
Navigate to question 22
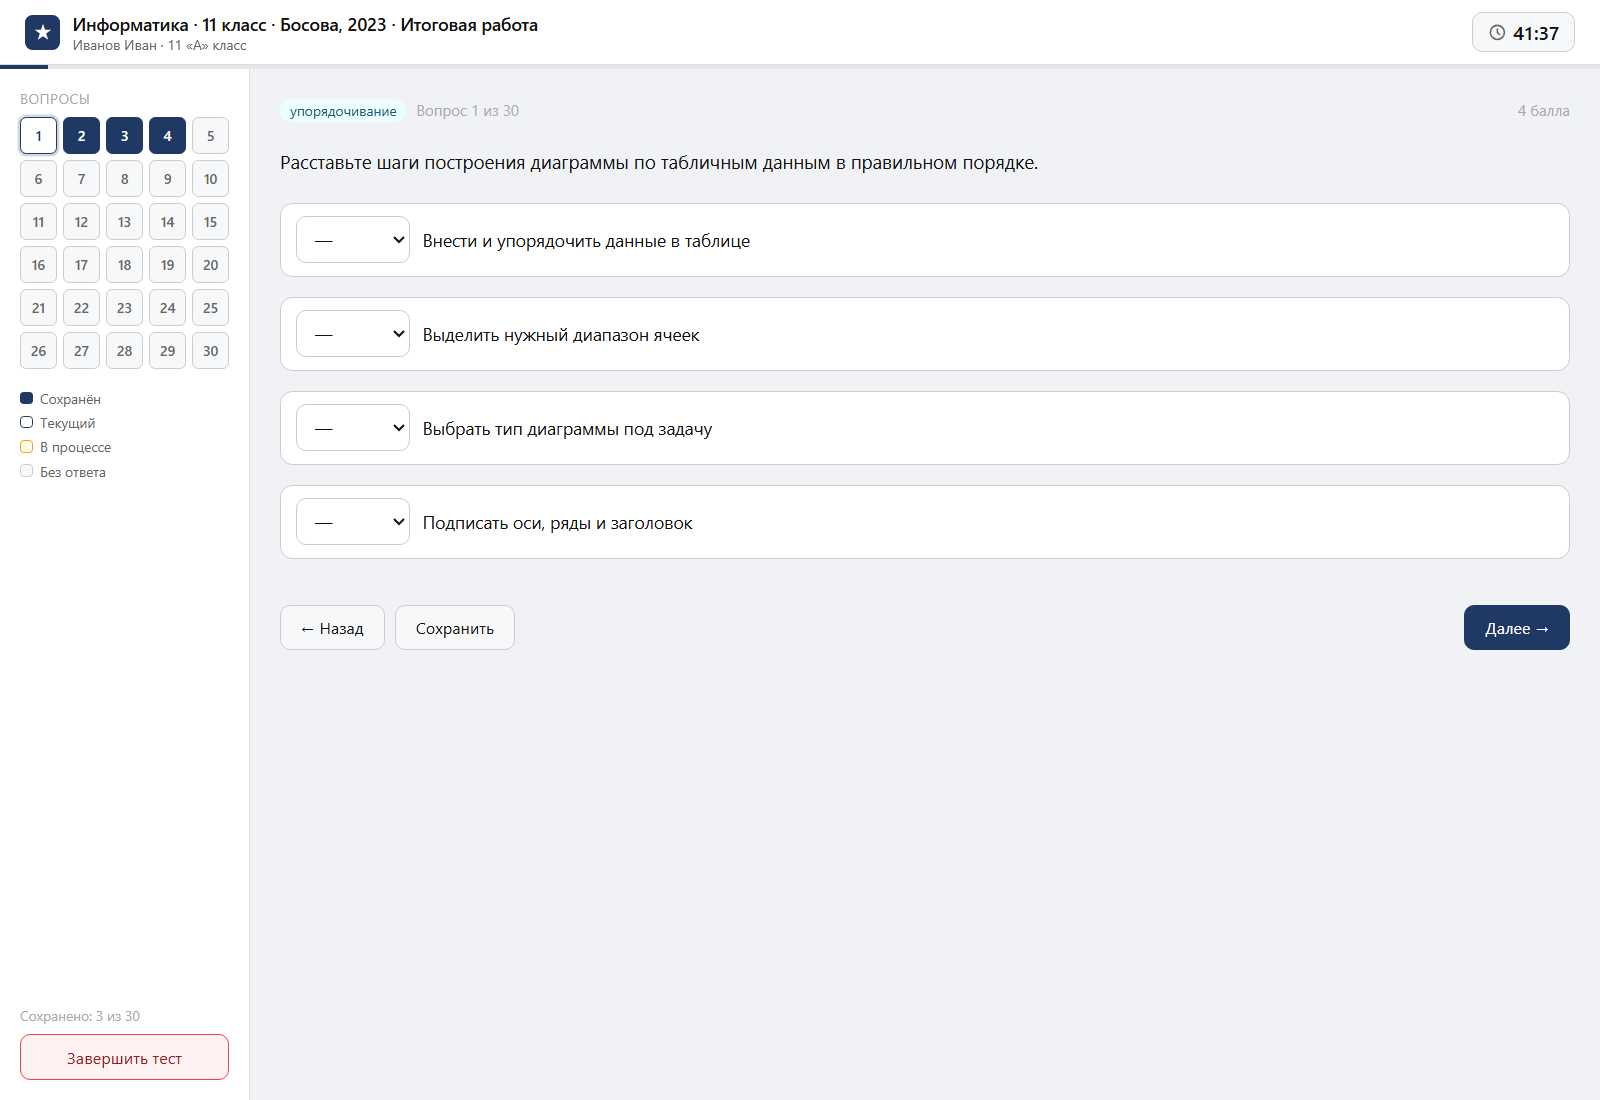click(x=81, y=308)
